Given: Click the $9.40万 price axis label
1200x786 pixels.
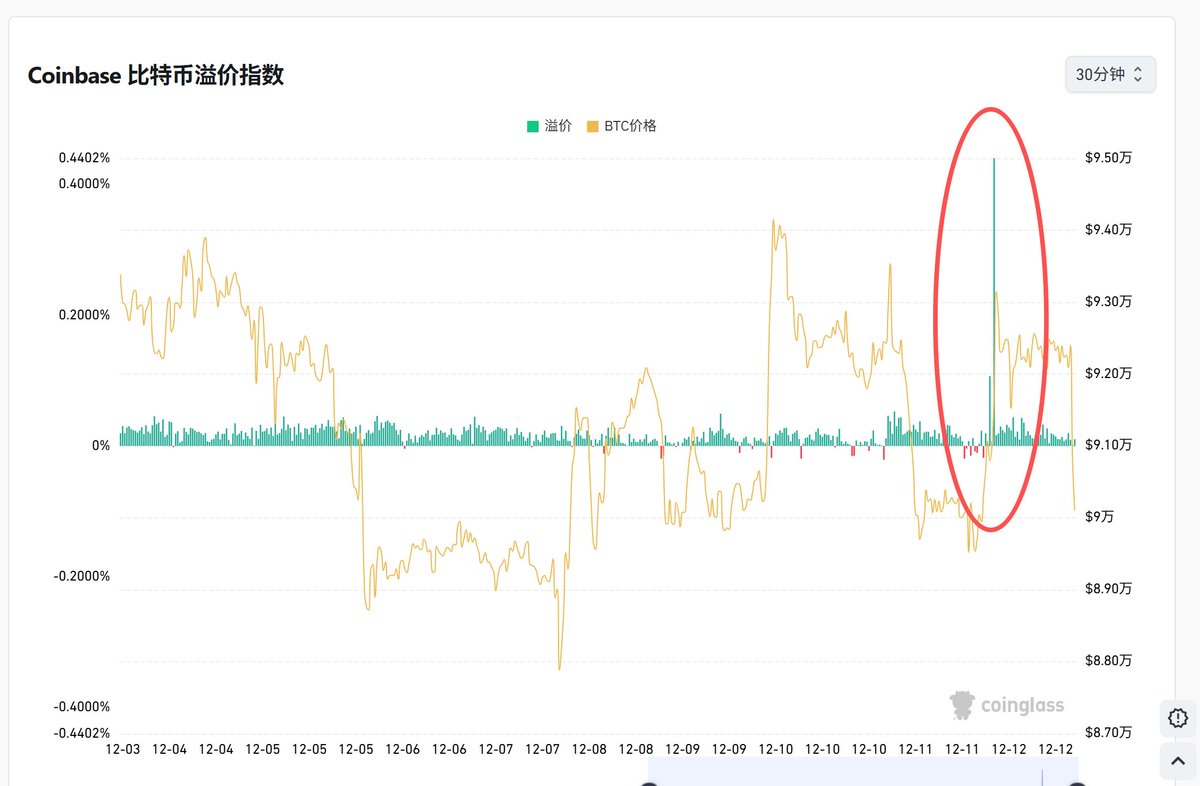Looking at the screenshot, I should 1109,230.
